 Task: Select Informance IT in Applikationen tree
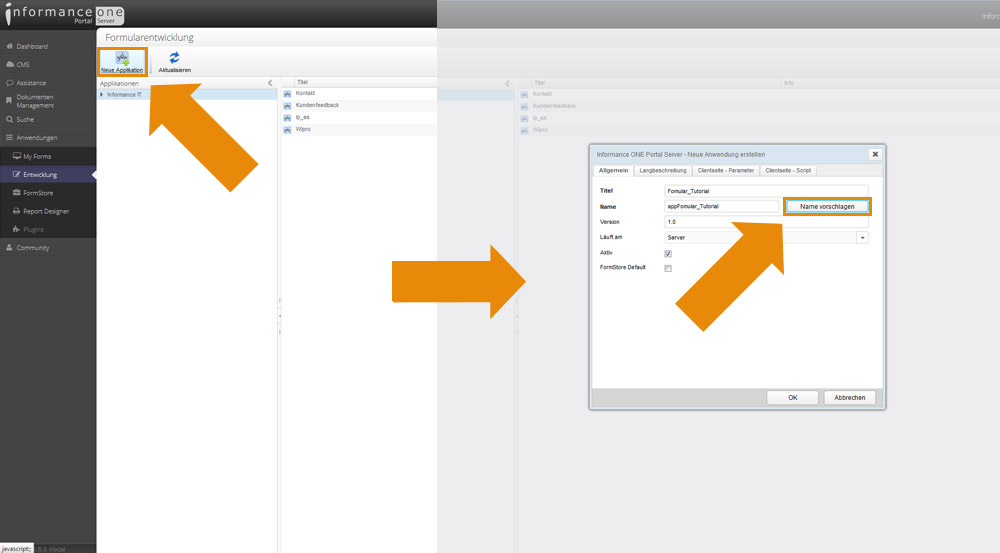pyautogui.click(x=124, y=94)
